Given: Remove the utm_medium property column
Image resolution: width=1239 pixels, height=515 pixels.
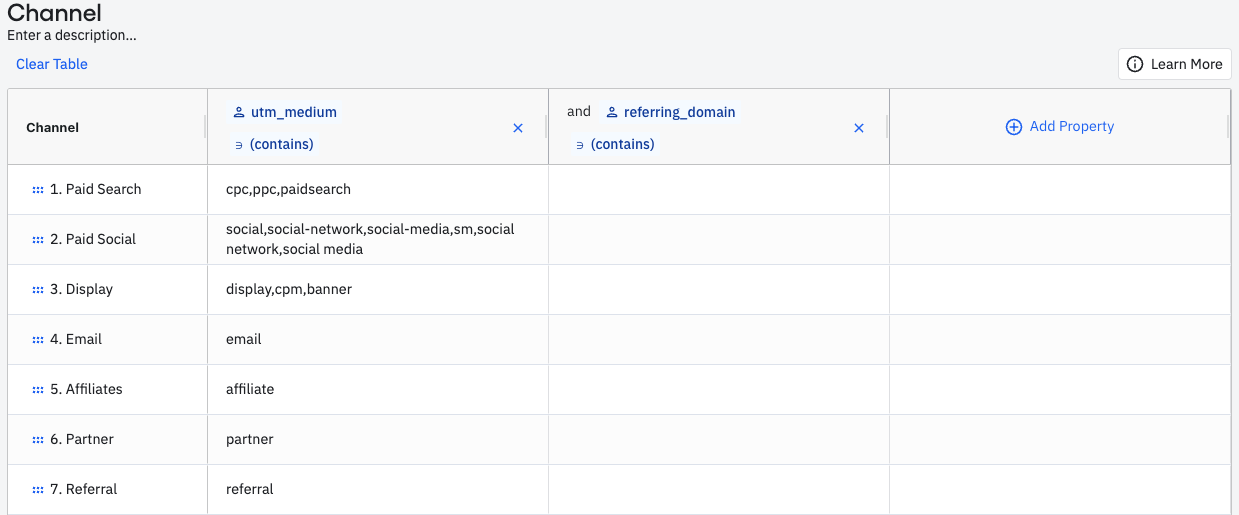Looking at the screenshot, I should 518,128.
